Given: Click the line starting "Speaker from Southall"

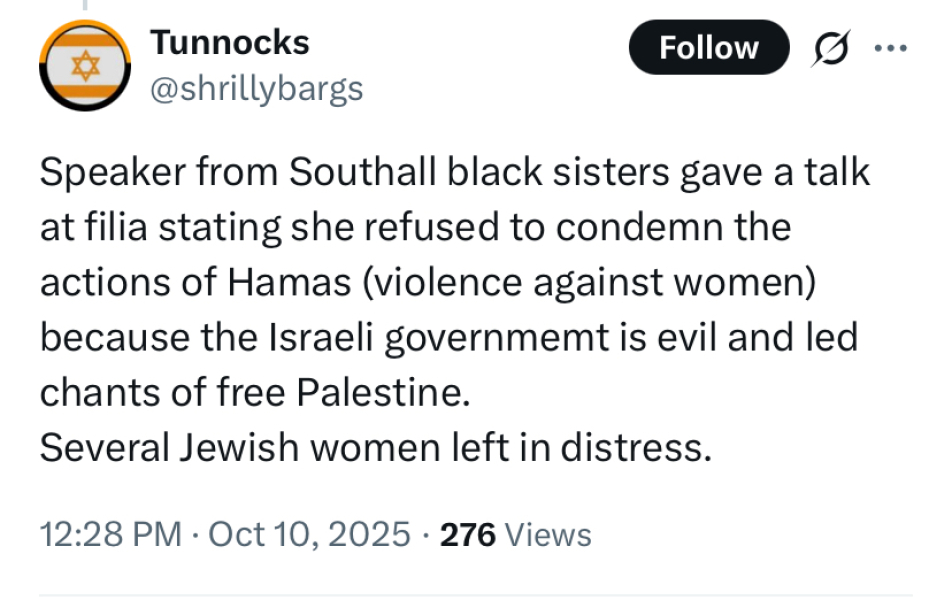Looking at the screenshot, I should [455, 173].
